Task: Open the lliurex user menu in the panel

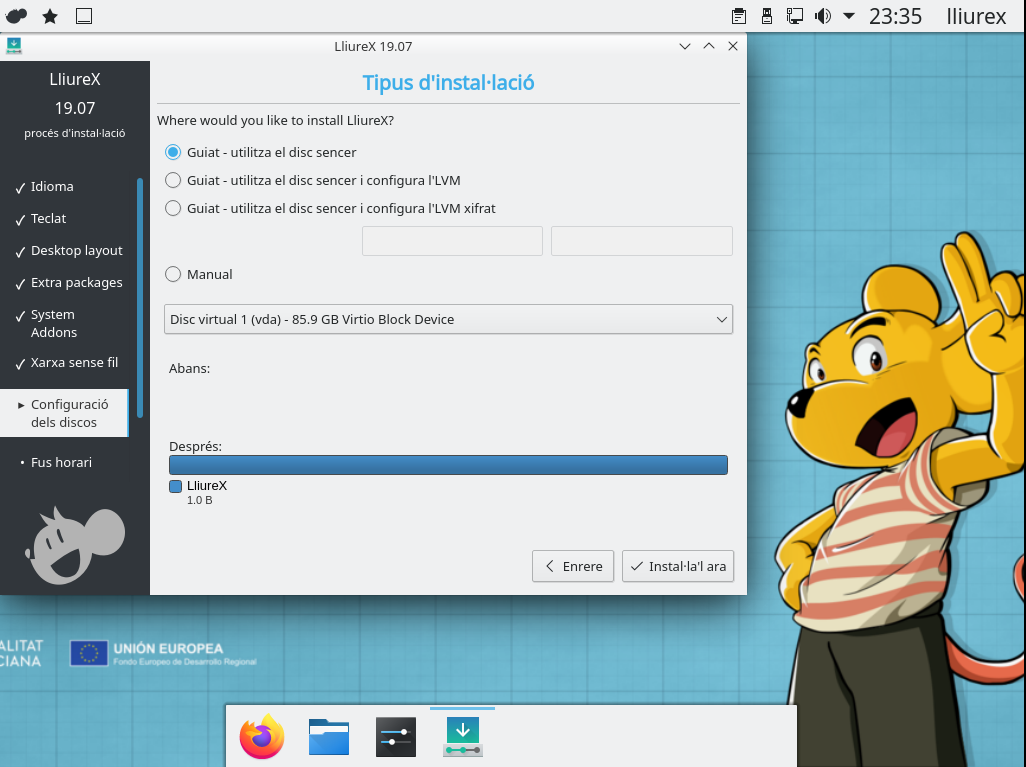Action: tap(976, 16)
